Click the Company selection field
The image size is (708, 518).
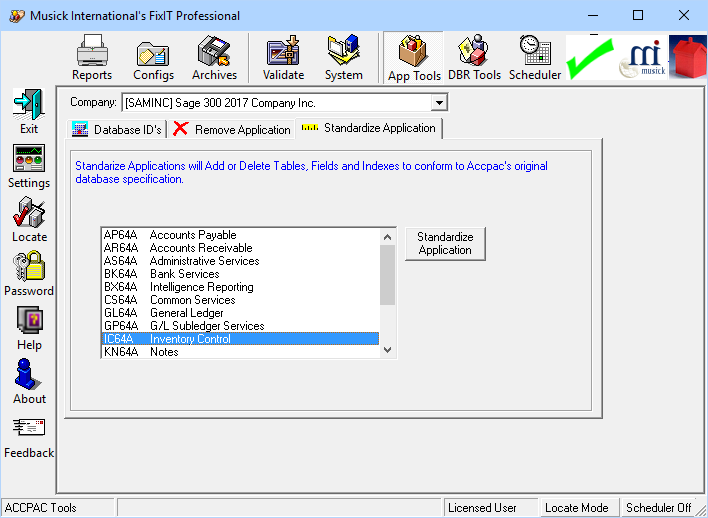coord(284,103)
